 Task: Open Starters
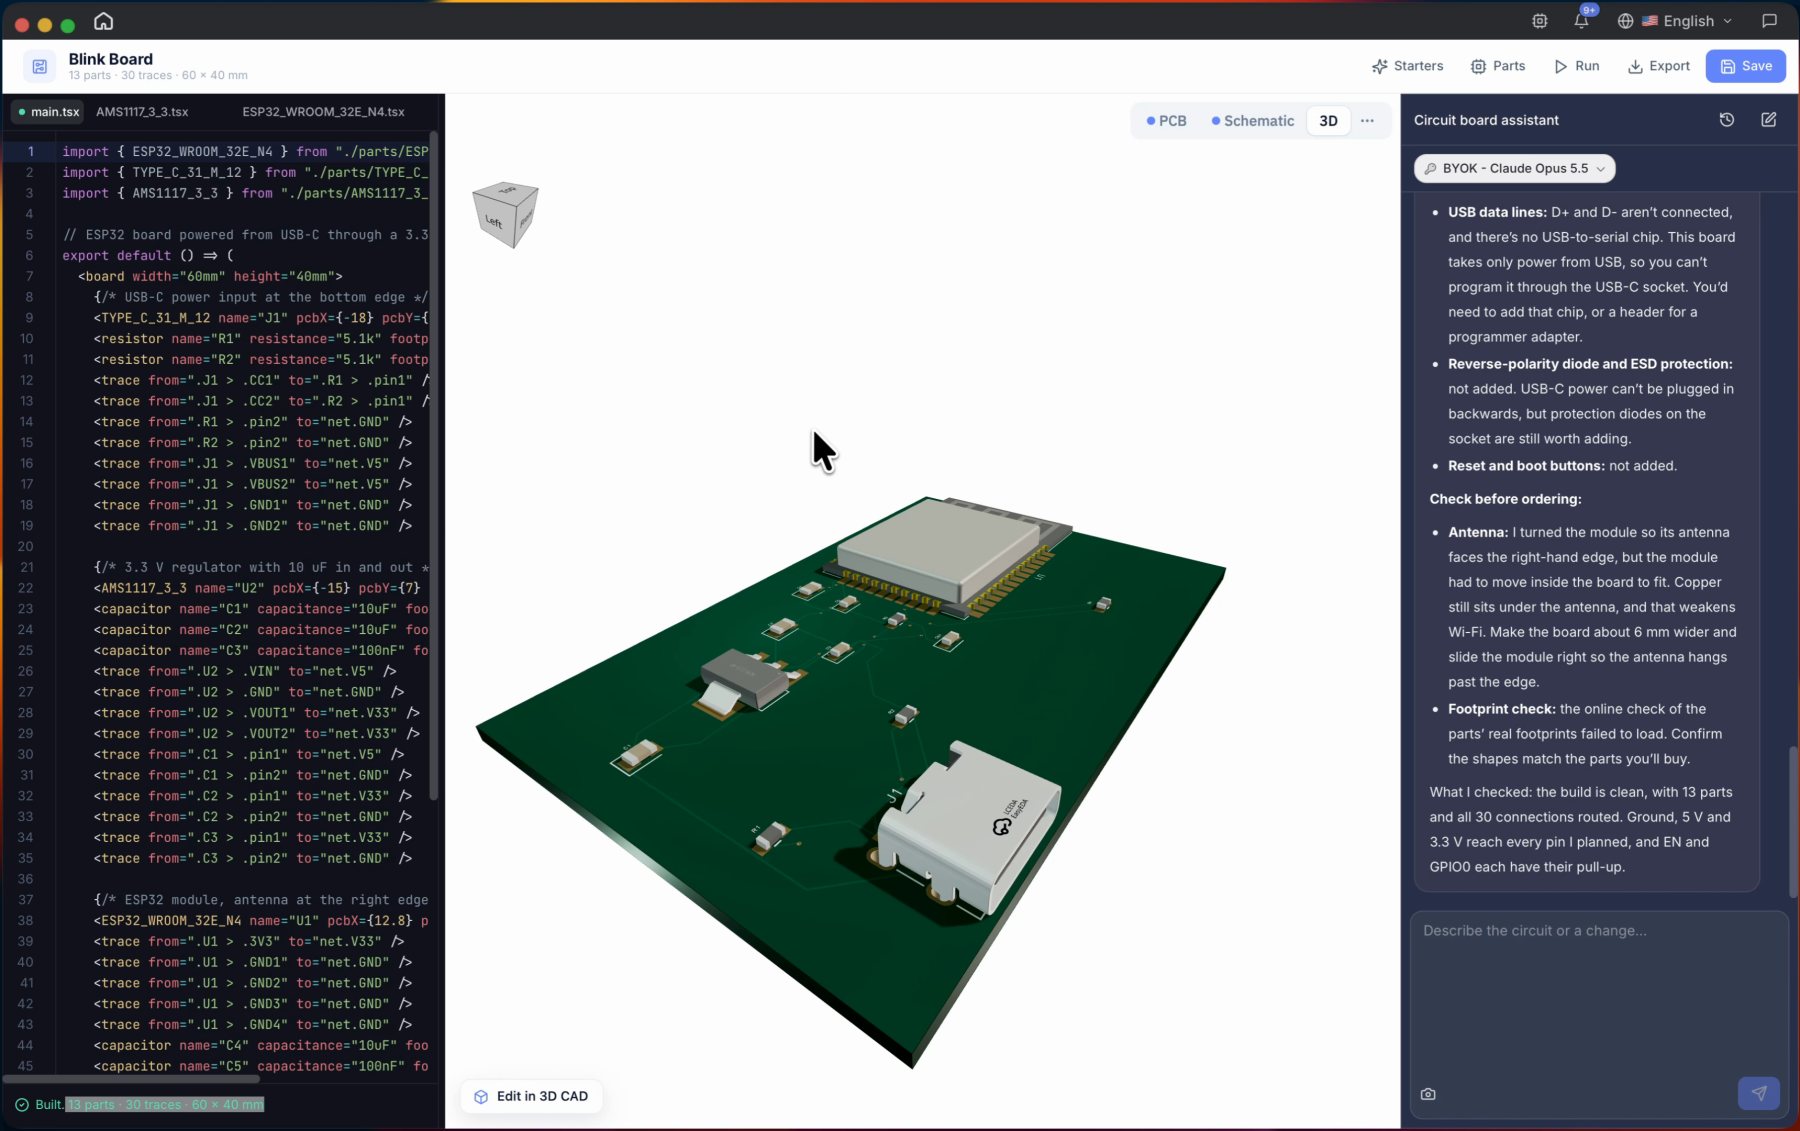1407,66
